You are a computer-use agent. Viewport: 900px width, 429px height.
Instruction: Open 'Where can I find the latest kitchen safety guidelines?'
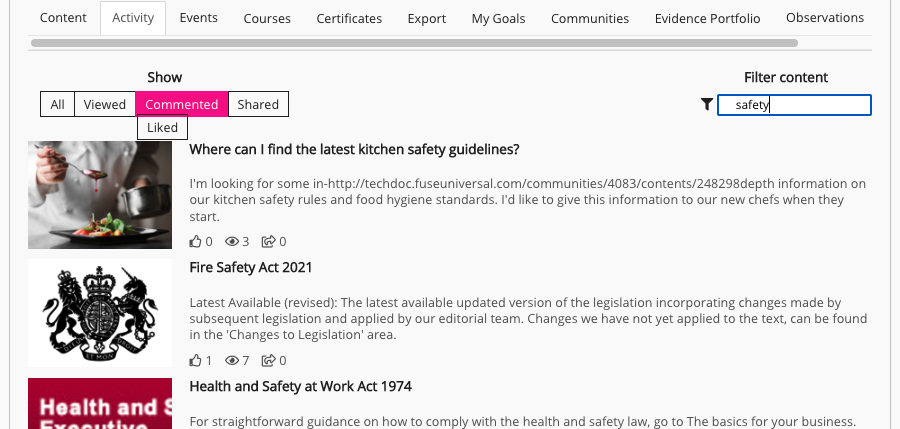click(x=354, y=150)
